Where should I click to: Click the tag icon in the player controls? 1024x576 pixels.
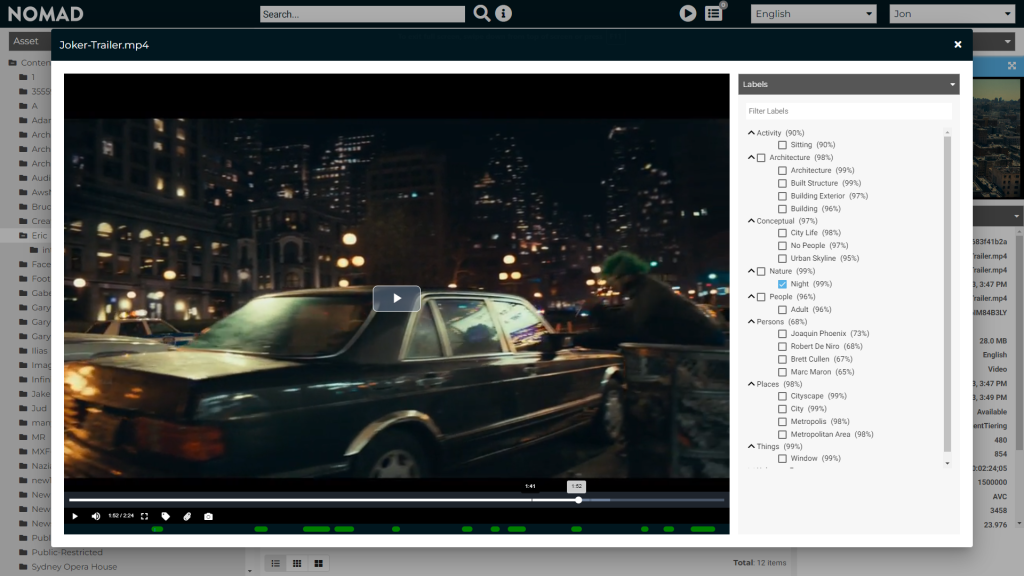pyautogui.click(x=166, y=516)
